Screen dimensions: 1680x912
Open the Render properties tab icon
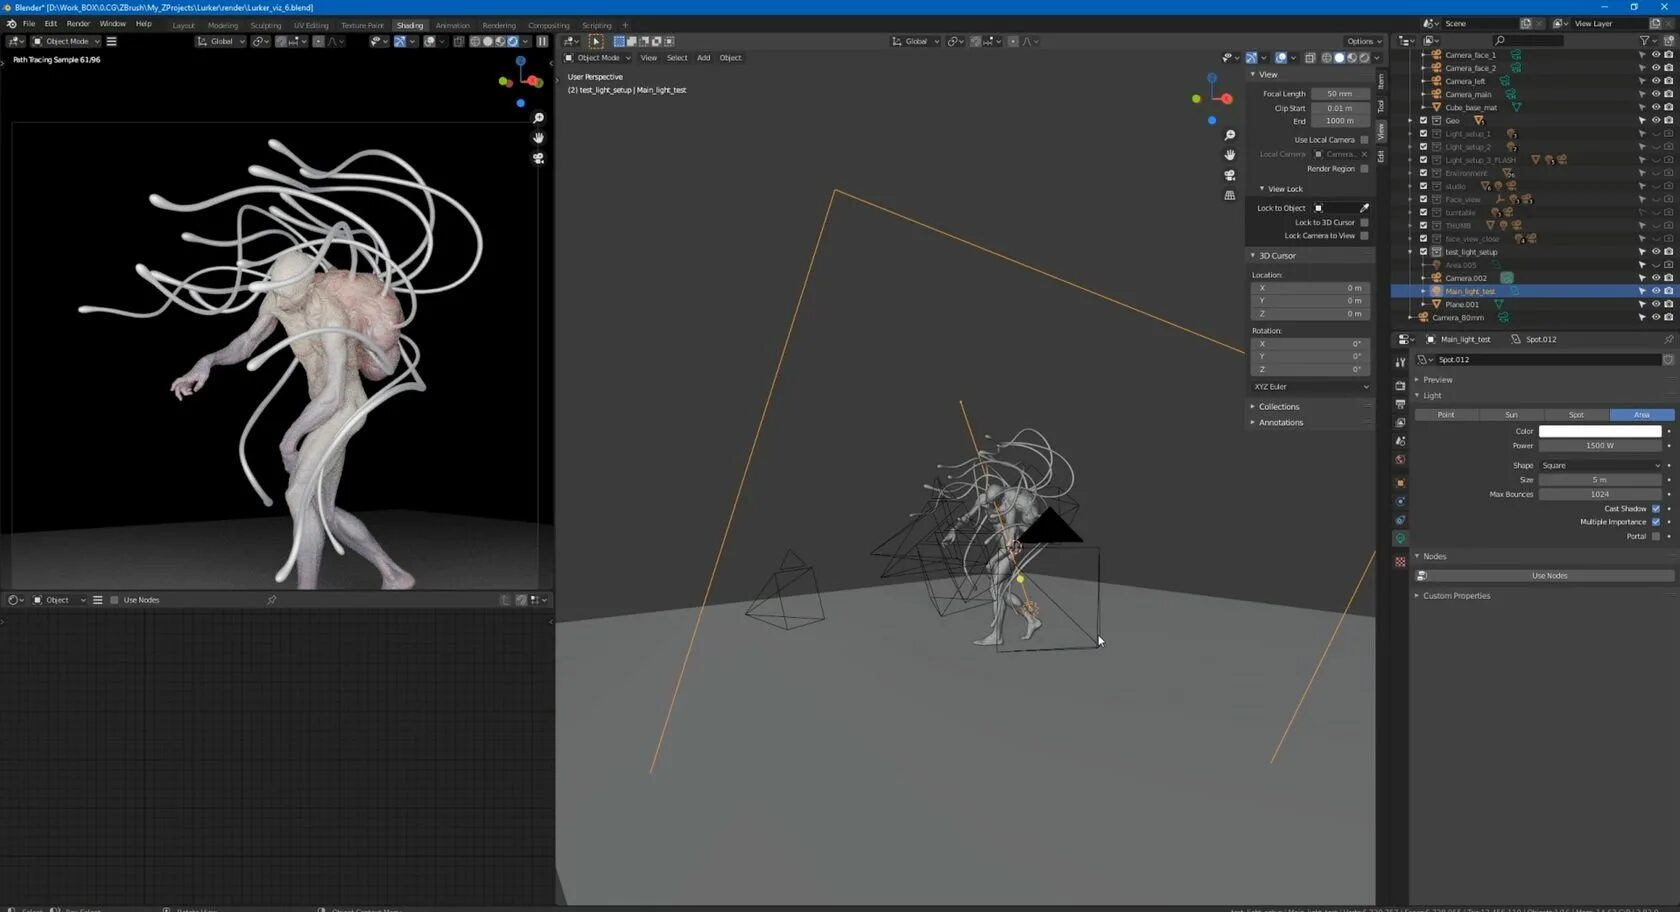(1400, 385)
